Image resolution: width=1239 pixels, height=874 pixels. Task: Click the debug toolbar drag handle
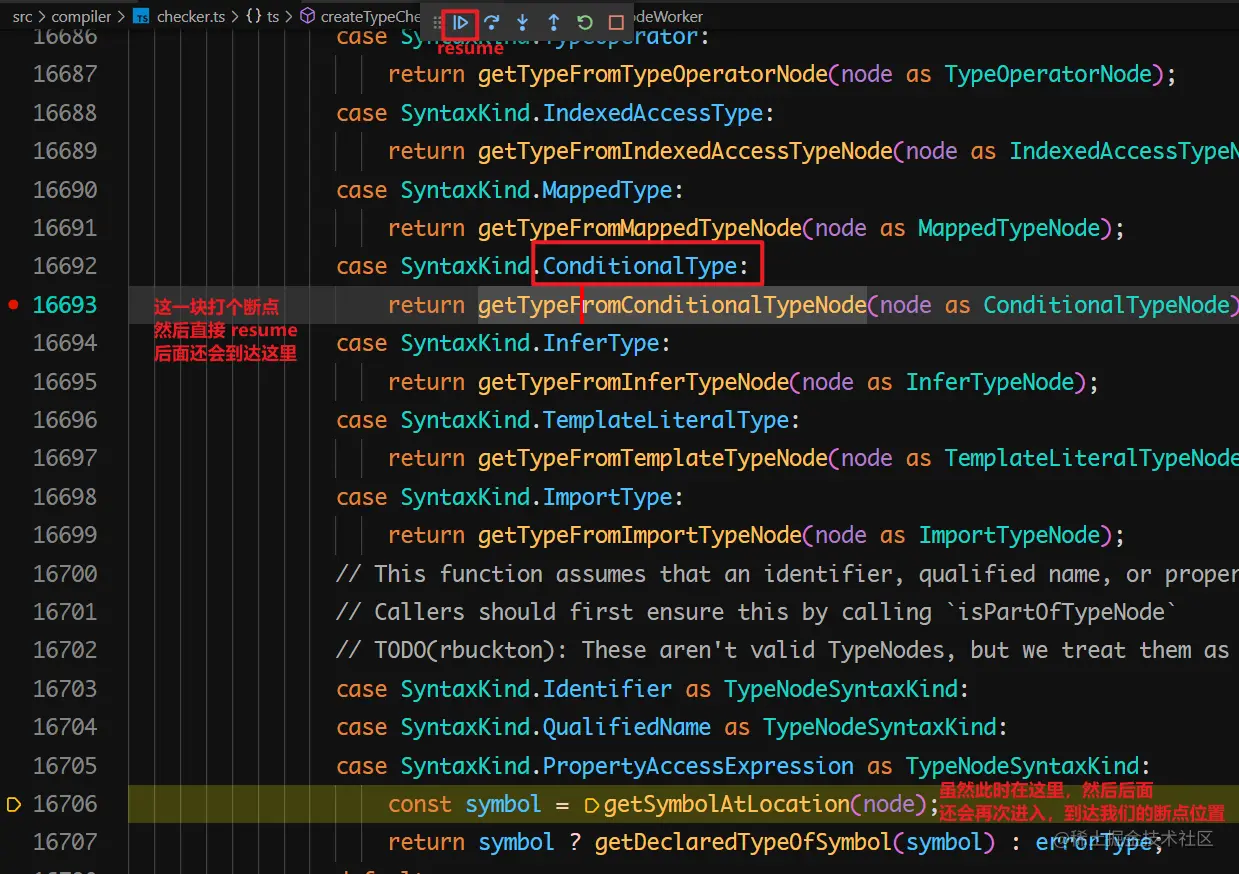(x=437, y=22)
